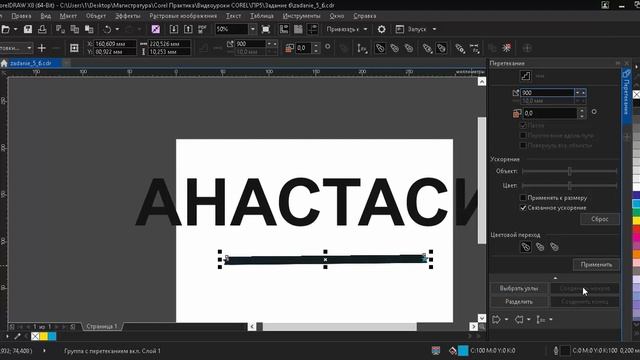Select direct color transition icon in docker
The image size is (640, 360).
click(526, 247)
